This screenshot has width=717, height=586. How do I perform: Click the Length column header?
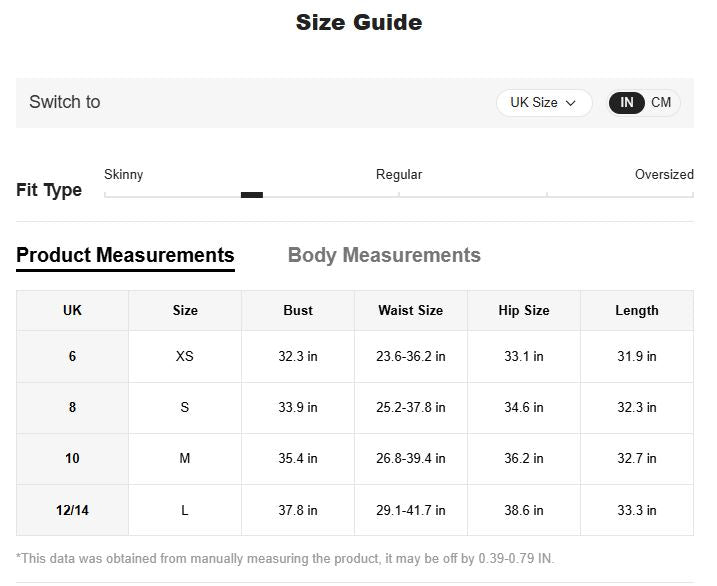tap(636, 310)
